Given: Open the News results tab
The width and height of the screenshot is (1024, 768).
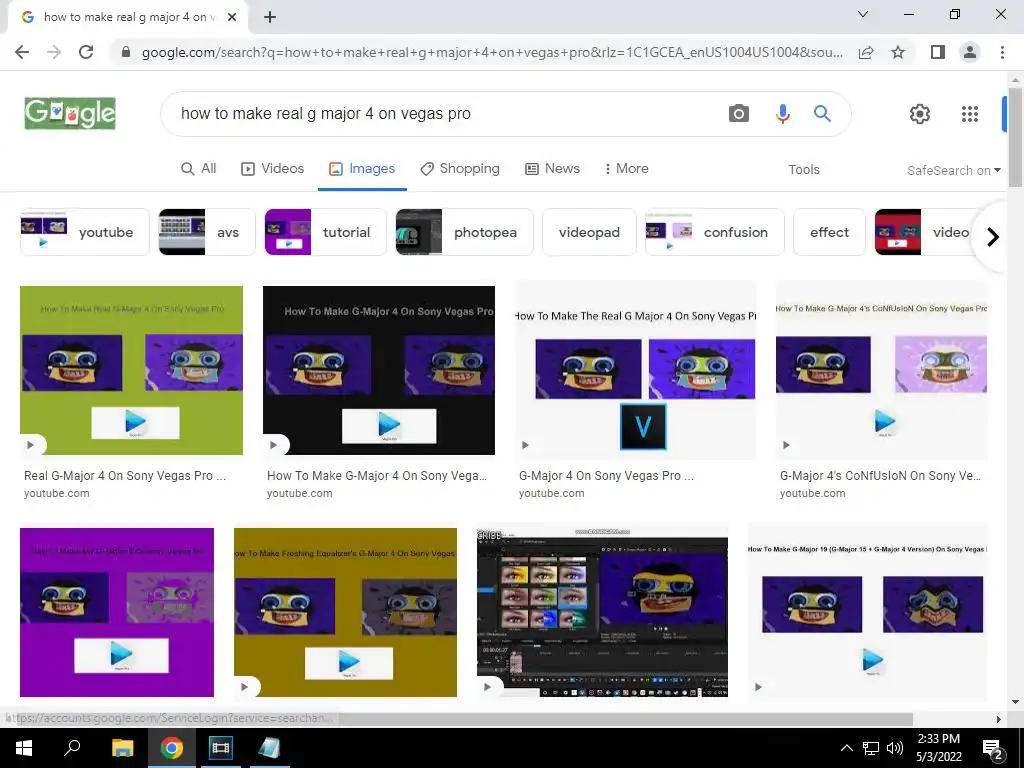Looking at the screenshot, I should (x=552, y=168).
